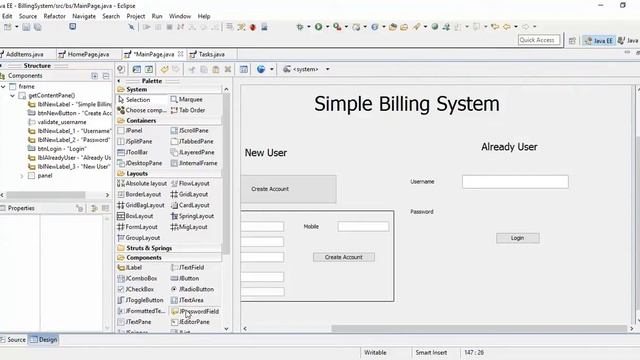The width and height of the screenshot is (640, 360).
Task: Select the JPanel container
Action: [x=130, y=131]
